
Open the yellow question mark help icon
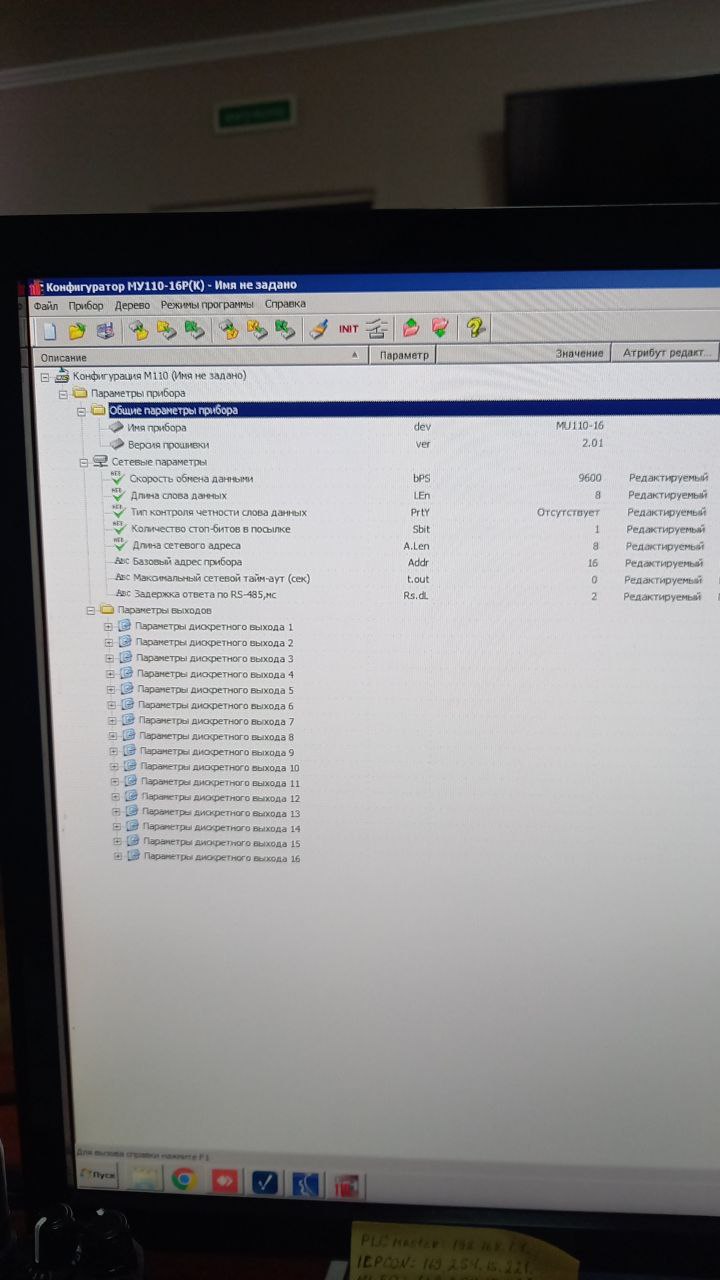(475, 327)
